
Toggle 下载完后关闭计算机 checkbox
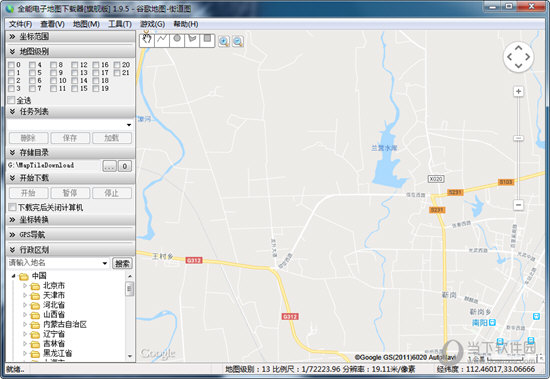[12, 207]
